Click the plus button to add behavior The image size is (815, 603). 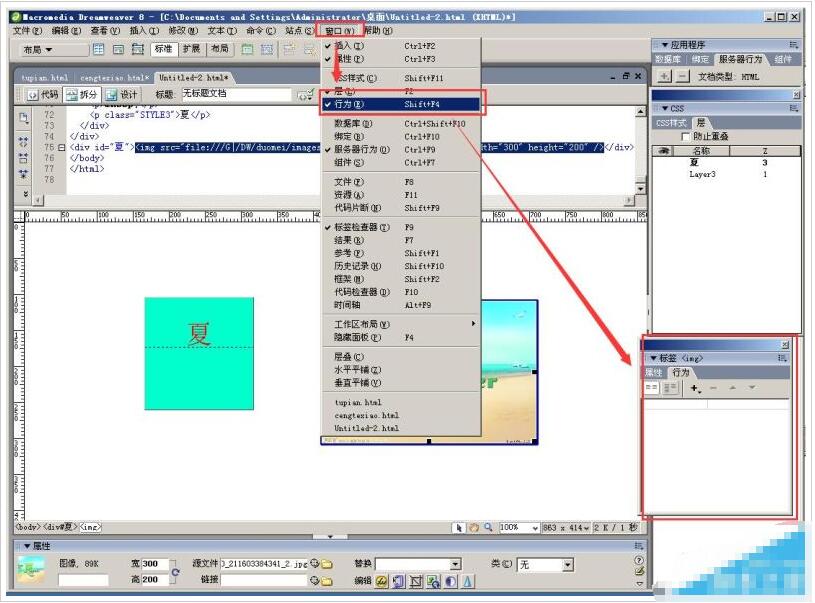[695, 388]
